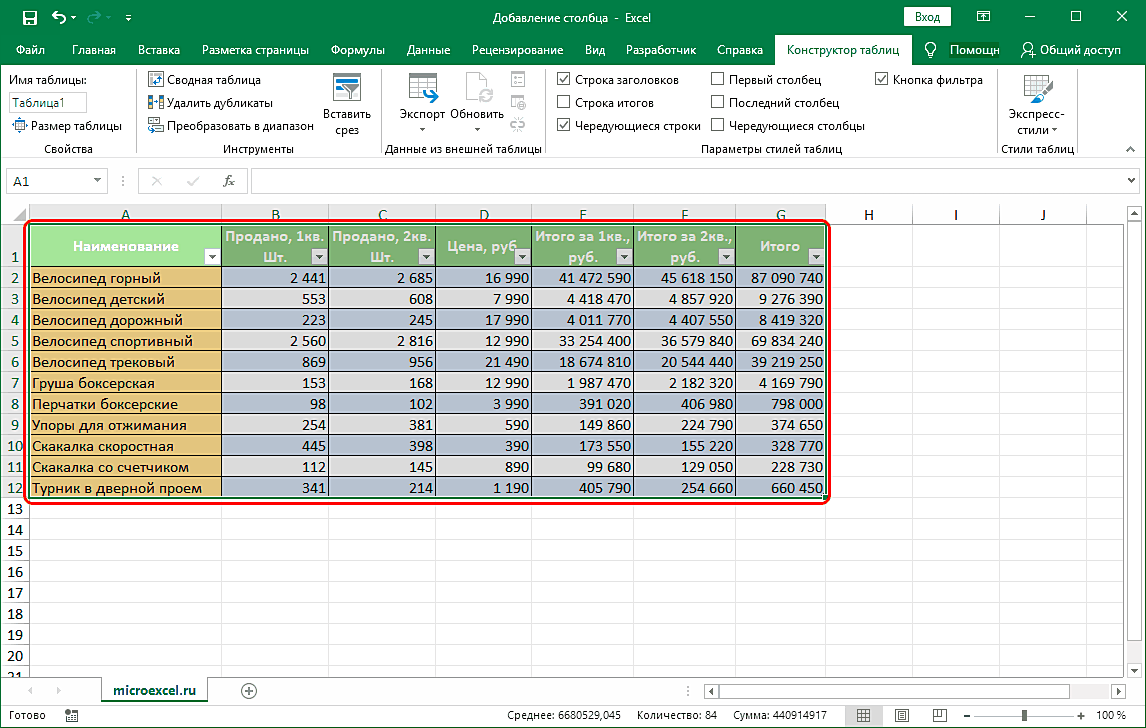Add new sheet with plus button

tap(249, 690)
